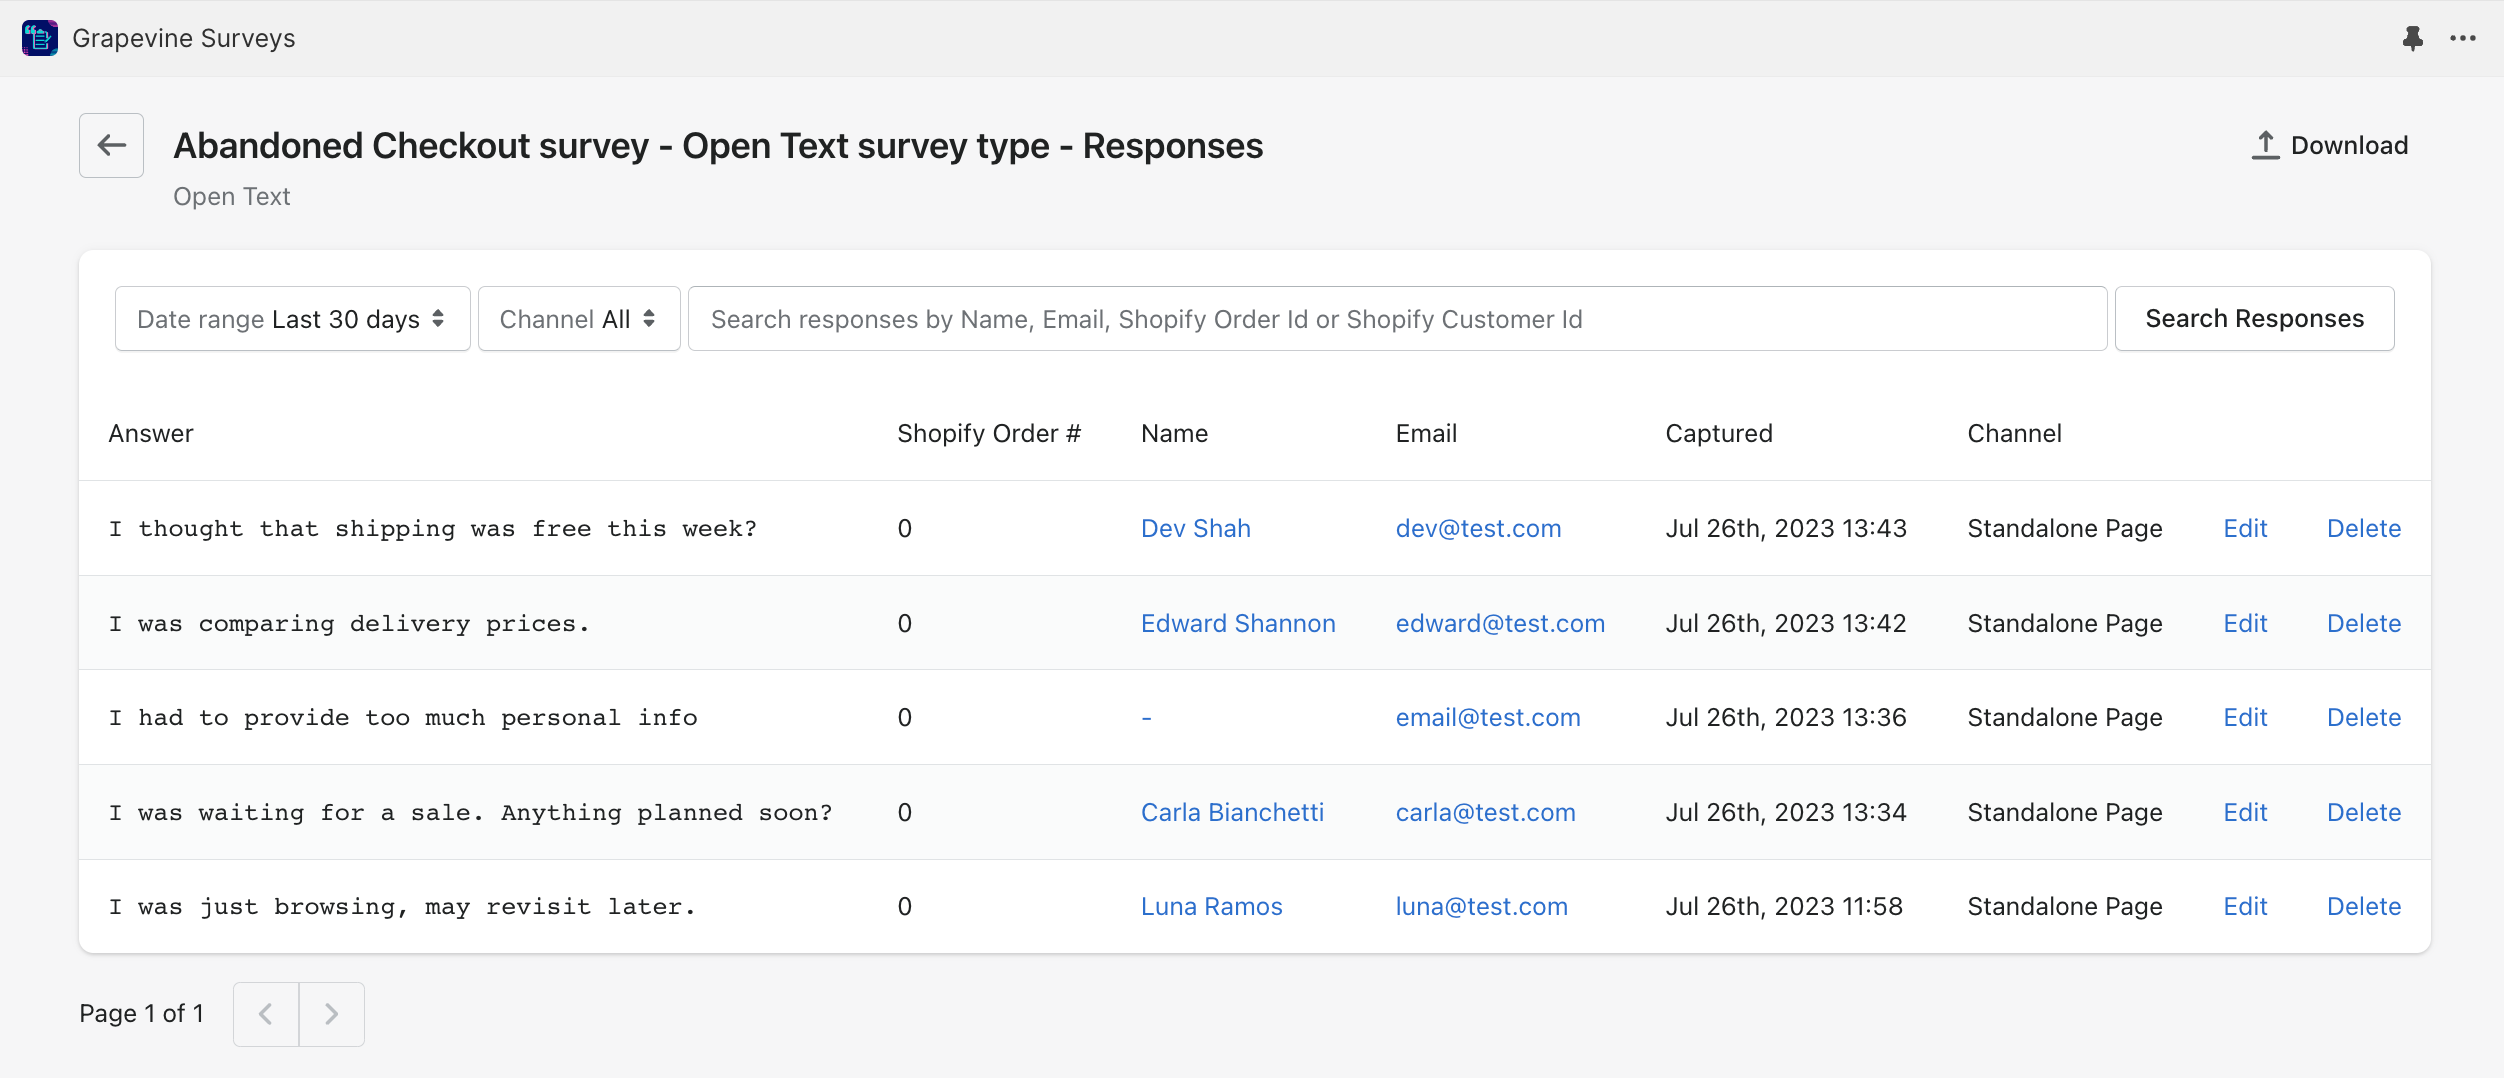Click the Search Responses button

[2254, 319]
